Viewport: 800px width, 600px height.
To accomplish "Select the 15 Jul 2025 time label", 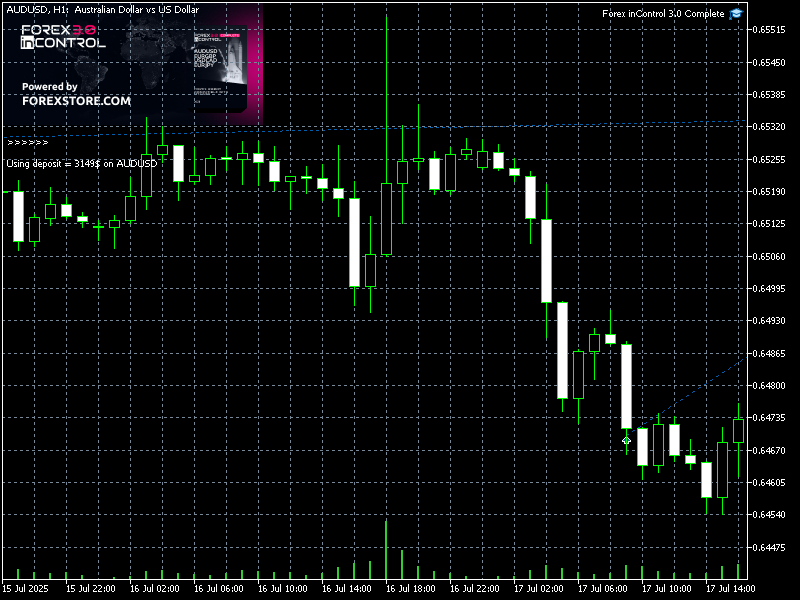I will (x=26, y=589).
